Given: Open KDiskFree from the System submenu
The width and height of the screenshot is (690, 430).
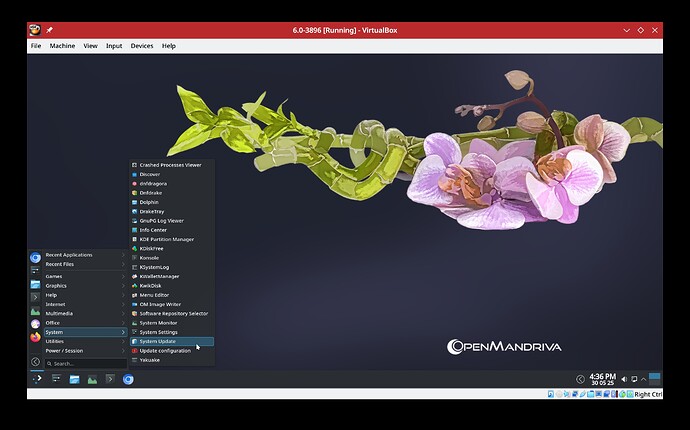Looking at the screenshot, I should coord(172,248).
